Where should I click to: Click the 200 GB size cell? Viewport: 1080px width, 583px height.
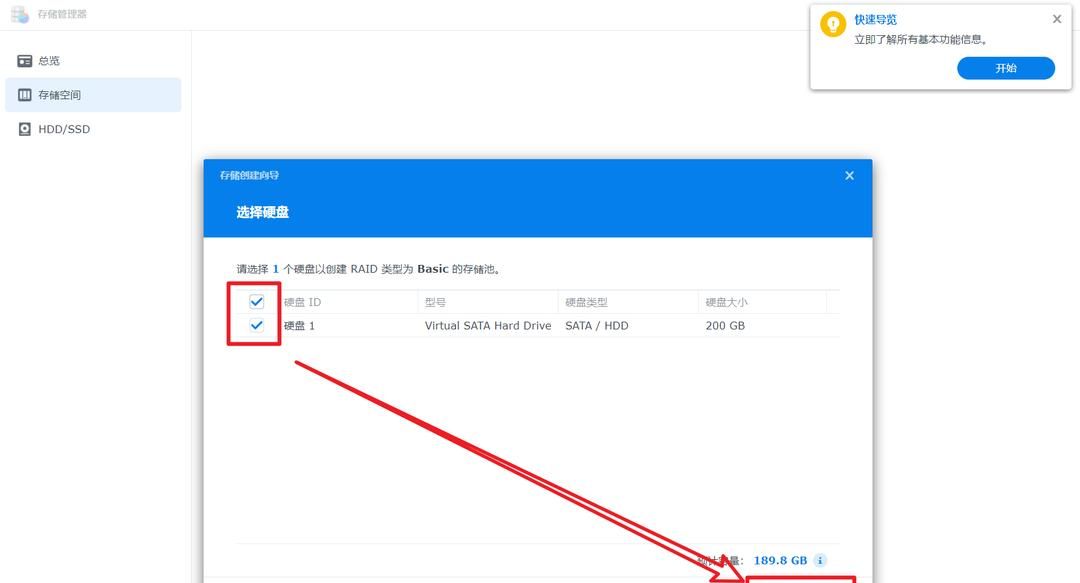(x=724, y=326)
